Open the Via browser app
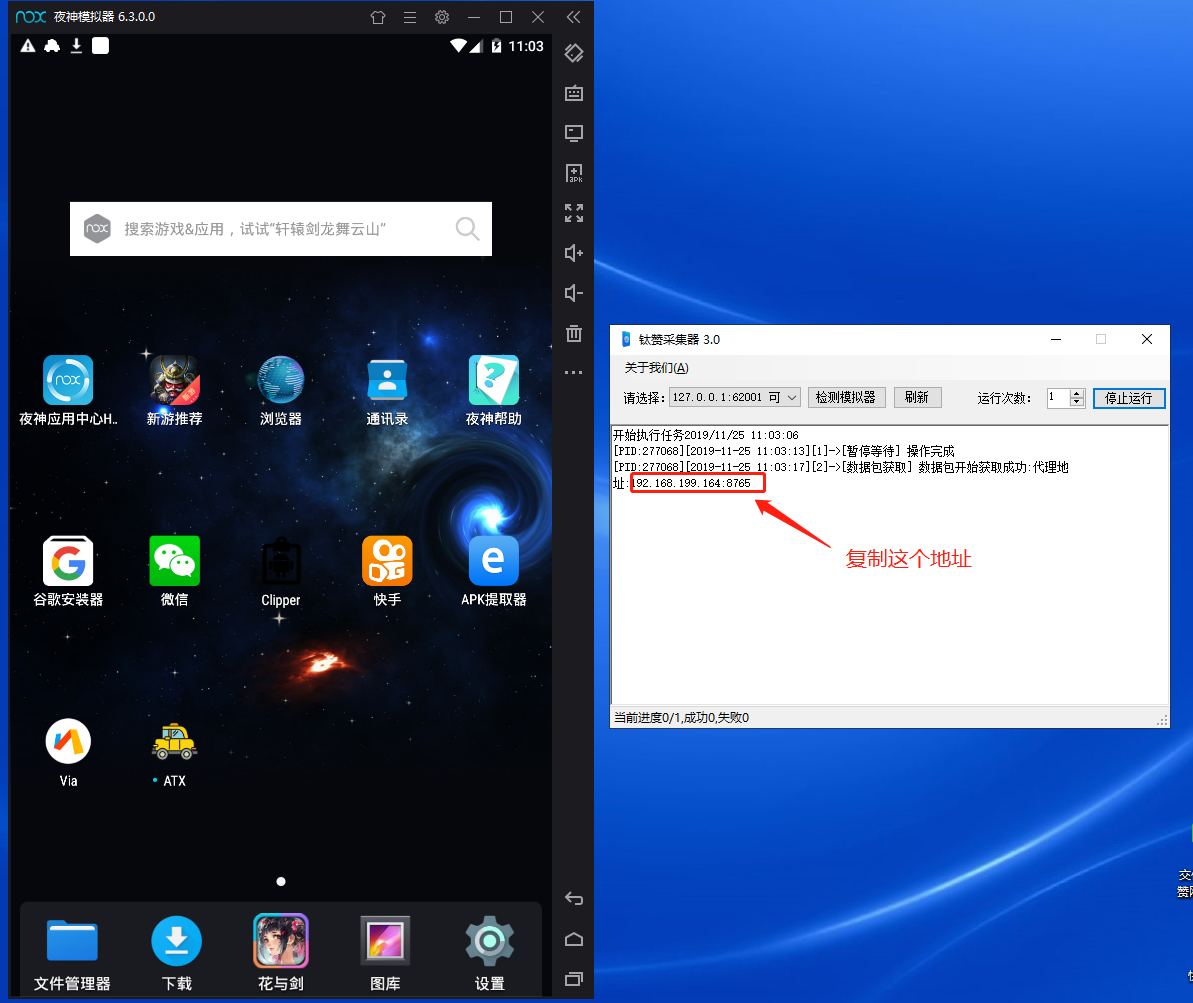Screen dimensions: 1193x1003 point(68,741)
